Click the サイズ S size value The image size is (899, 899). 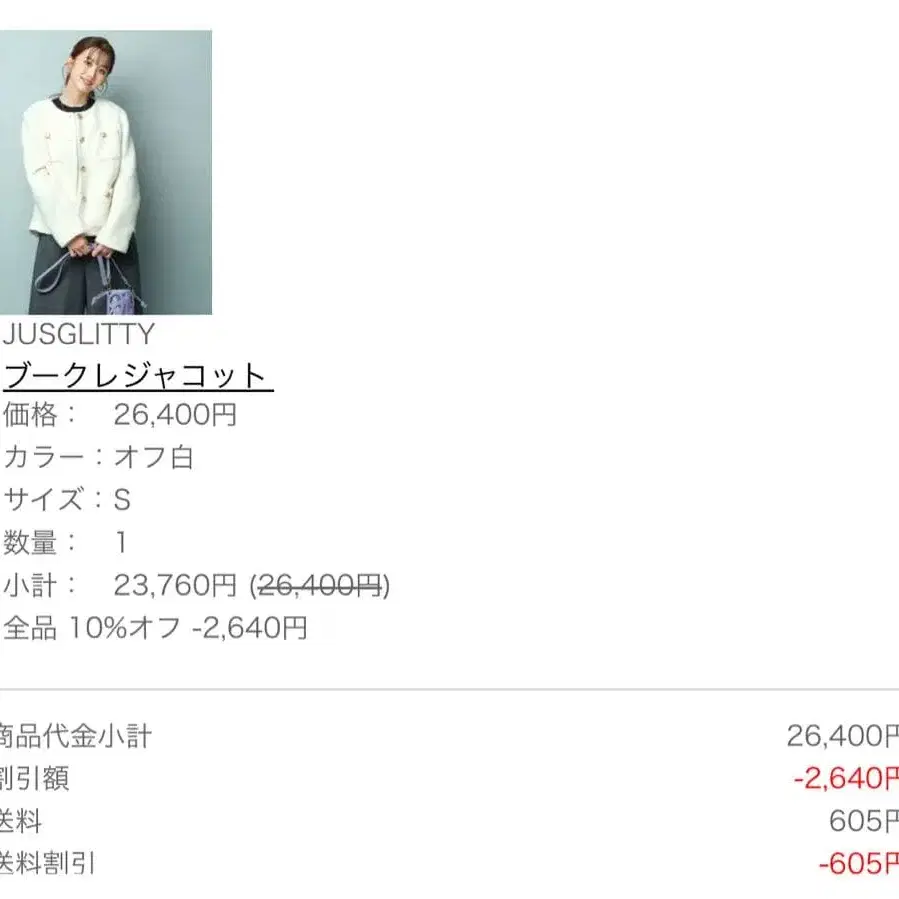122,500
